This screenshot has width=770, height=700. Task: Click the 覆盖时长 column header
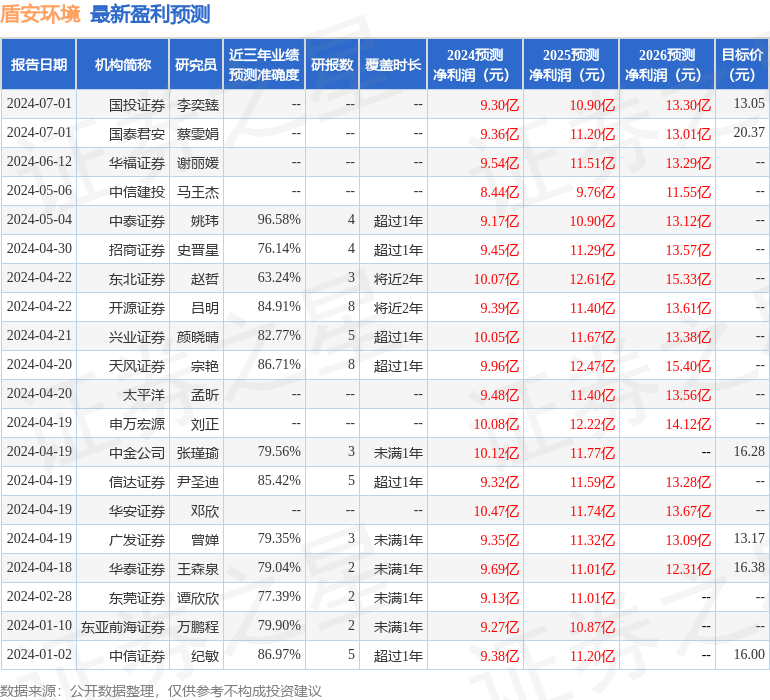click(x=393, y=65)
